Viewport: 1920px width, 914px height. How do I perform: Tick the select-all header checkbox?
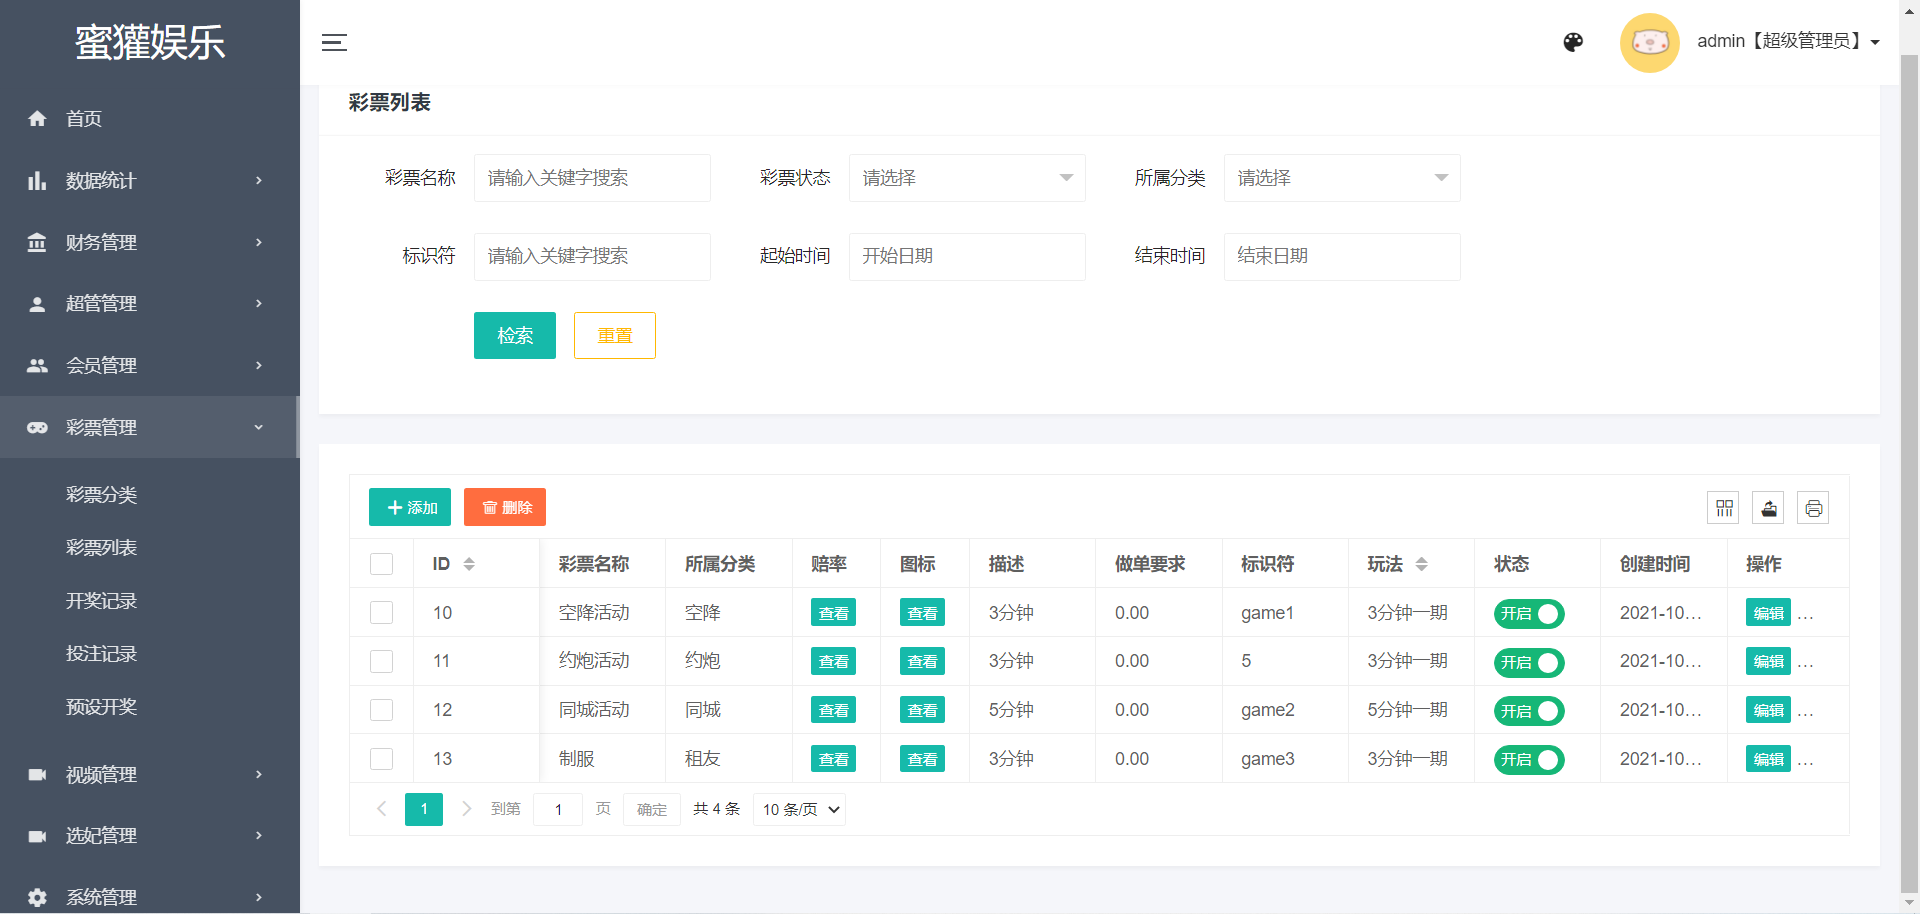click(381, 564)
